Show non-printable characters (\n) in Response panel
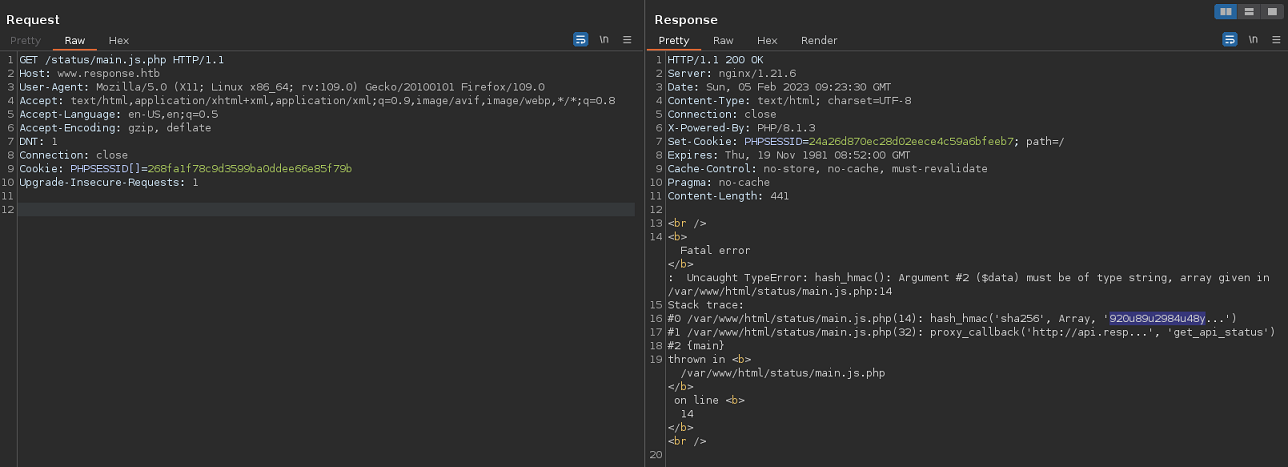The height and width of the screenshot is (467, 1288). pos(1253,40)
